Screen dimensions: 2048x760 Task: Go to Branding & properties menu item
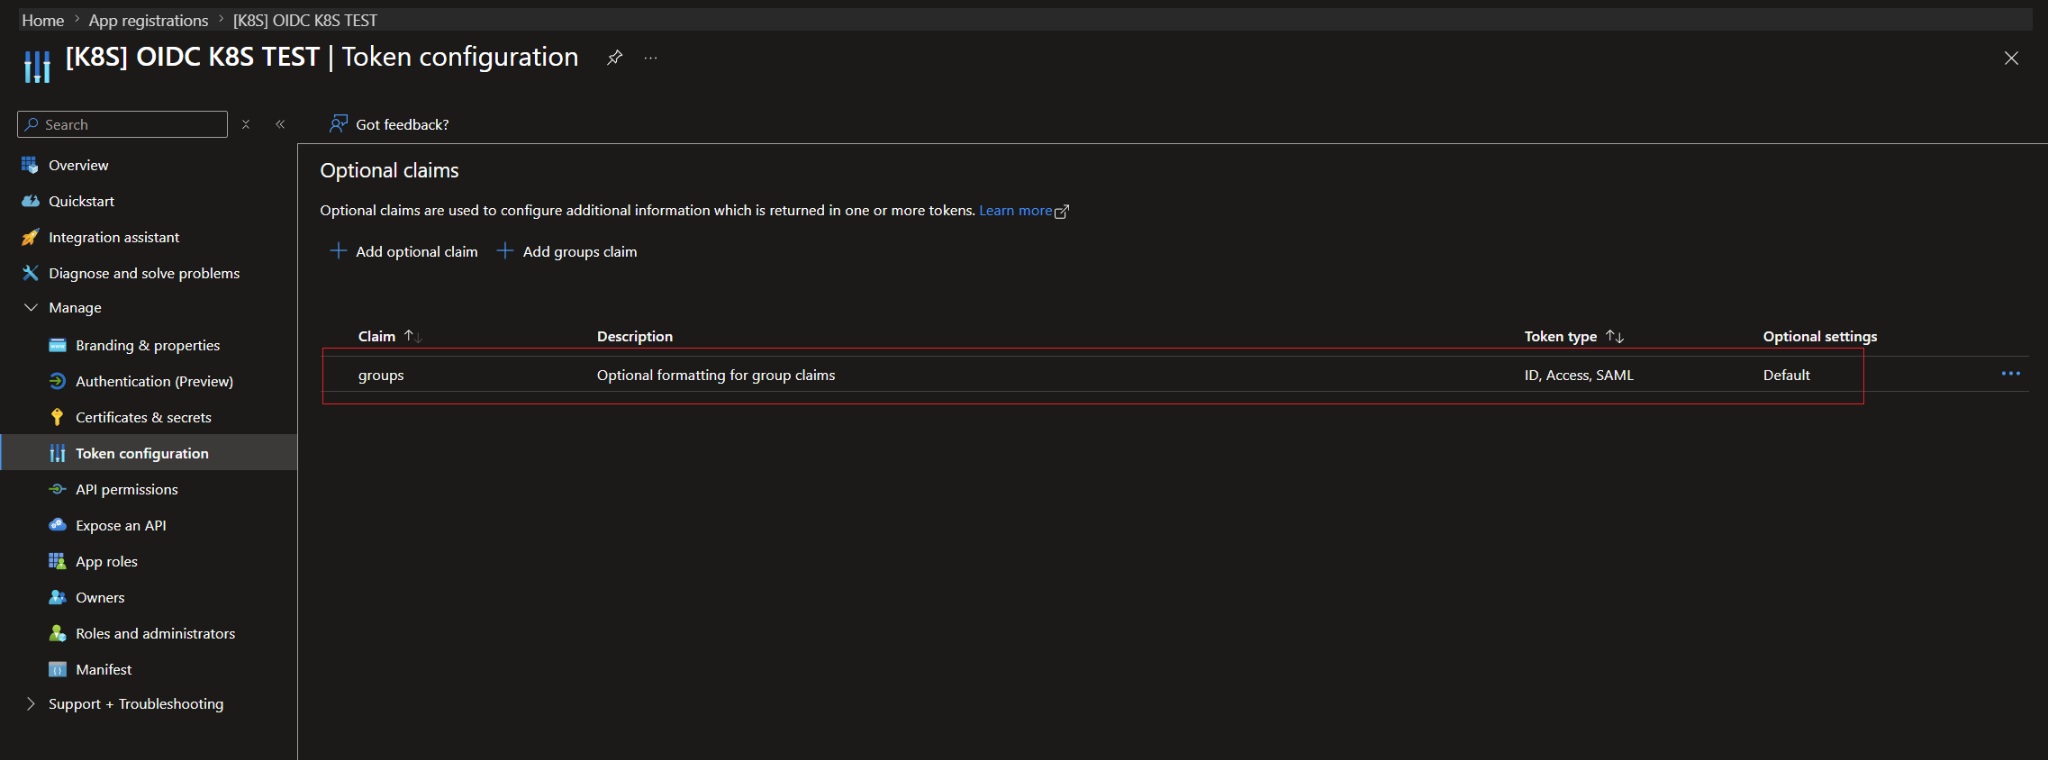tap(149, 345)
